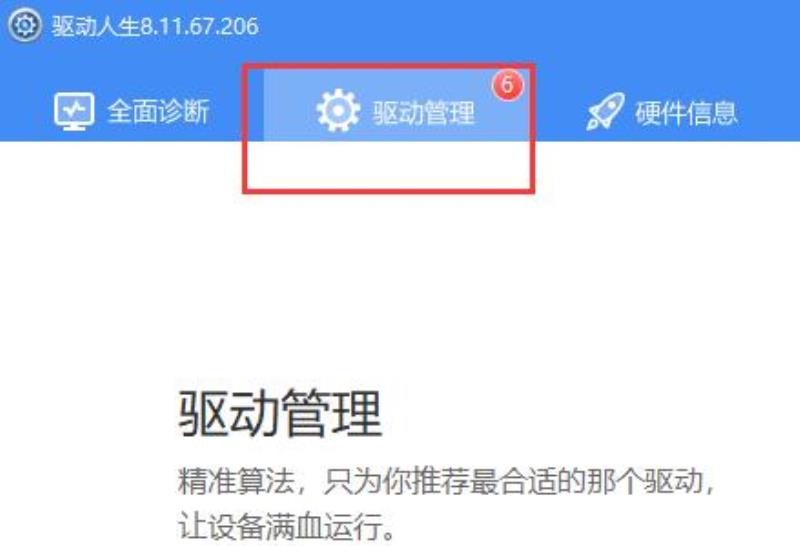Image resolution: width=800 pixels, height=546 pixels.
Task: Click the word 信息 in the hardware tab
Action: pyautogui.click(x=712, y=113)
